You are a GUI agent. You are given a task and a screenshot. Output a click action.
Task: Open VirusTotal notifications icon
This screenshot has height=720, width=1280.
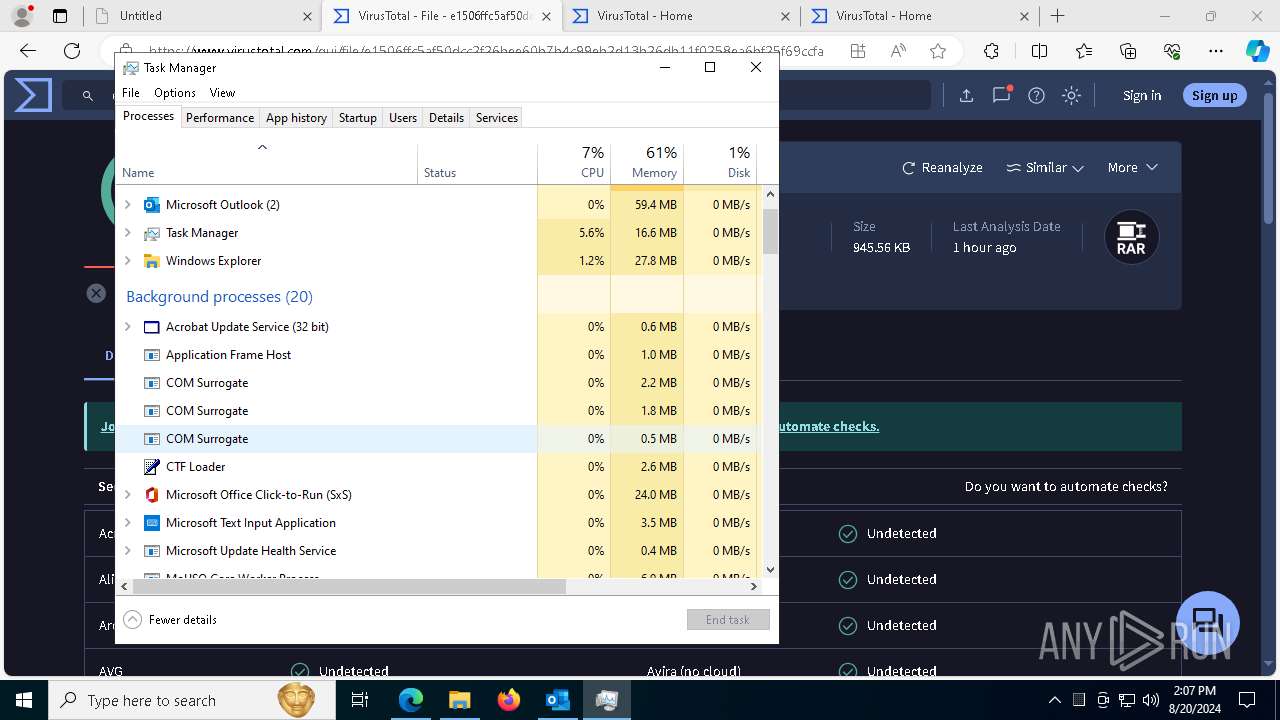pyautogui.click(x=1001, y=95)
